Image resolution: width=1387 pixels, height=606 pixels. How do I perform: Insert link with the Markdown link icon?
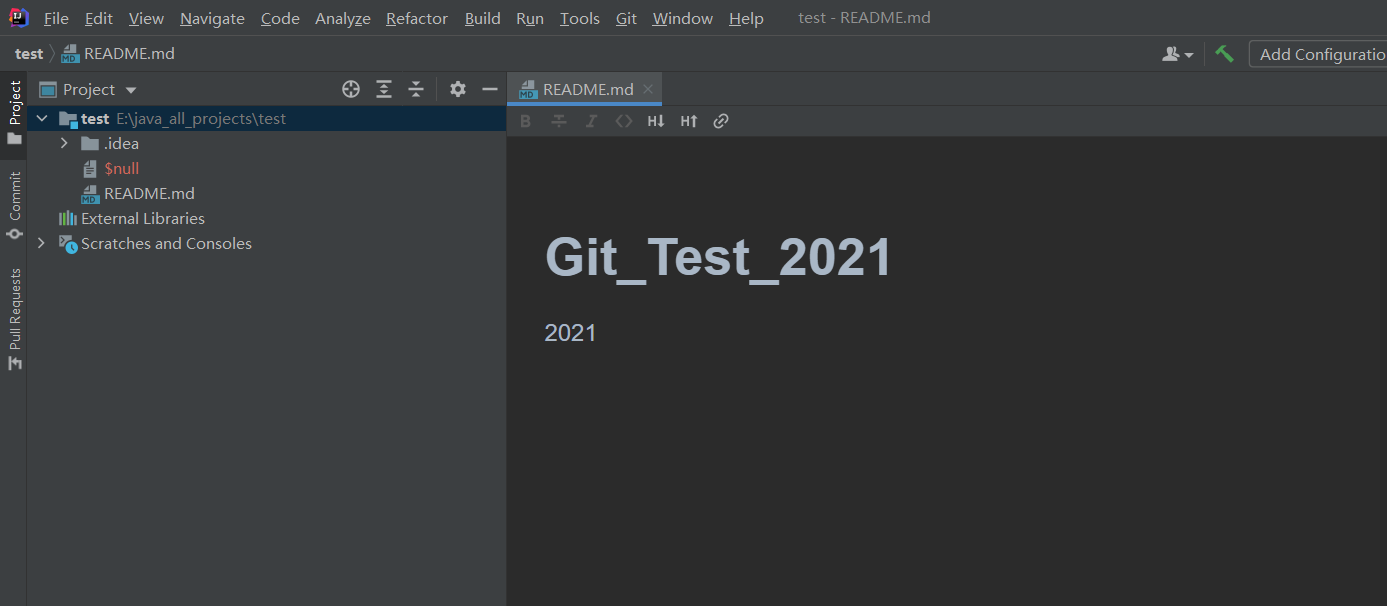tap(721, 121)
